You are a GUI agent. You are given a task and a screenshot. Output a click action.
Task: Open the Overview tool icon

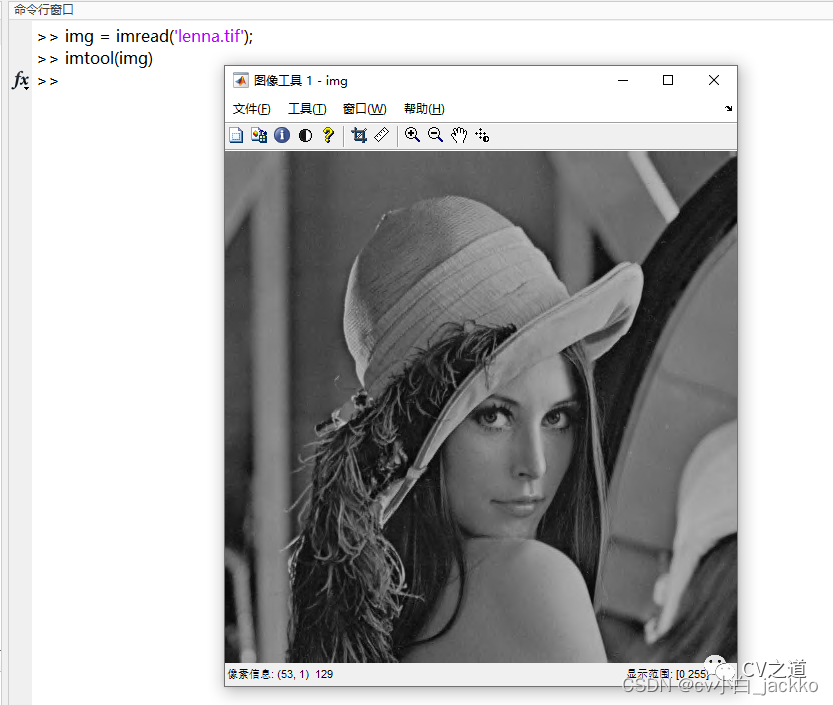[236, 135]
